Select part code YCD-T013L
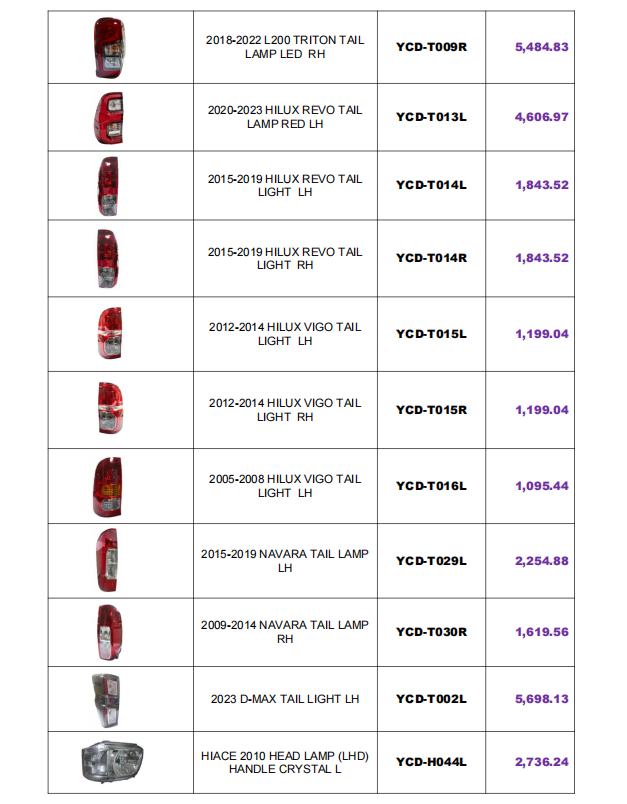Viewport: 627px width, 804px height. coord(431,117)
